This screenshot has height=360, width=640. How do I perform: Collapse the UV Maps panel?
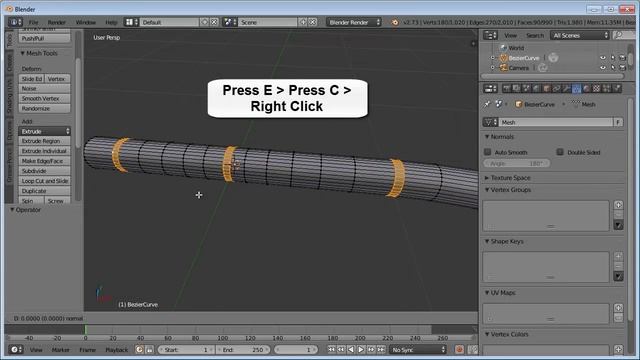tap(500, 293)
